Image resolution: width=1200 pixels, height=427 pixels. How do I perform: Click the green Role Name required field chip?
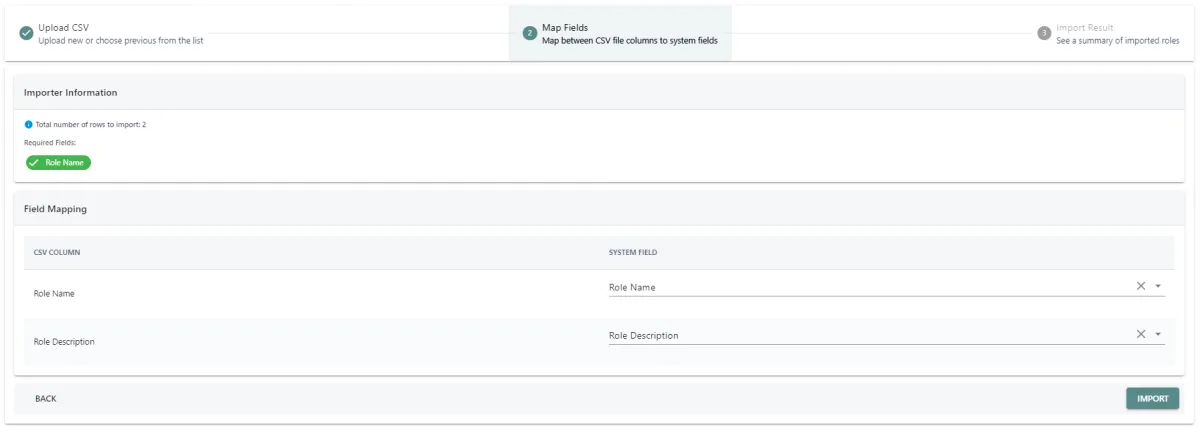coord(58,162)
